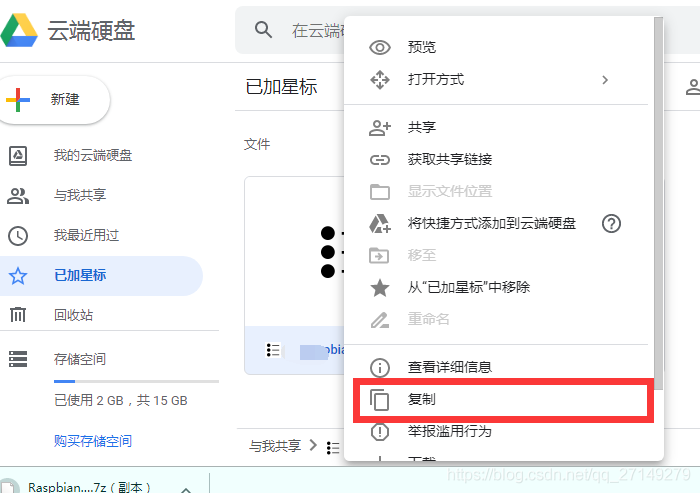Choose 获取共享链接 menu entry
The width and height of the screenshot is (700, 493).
449,159
